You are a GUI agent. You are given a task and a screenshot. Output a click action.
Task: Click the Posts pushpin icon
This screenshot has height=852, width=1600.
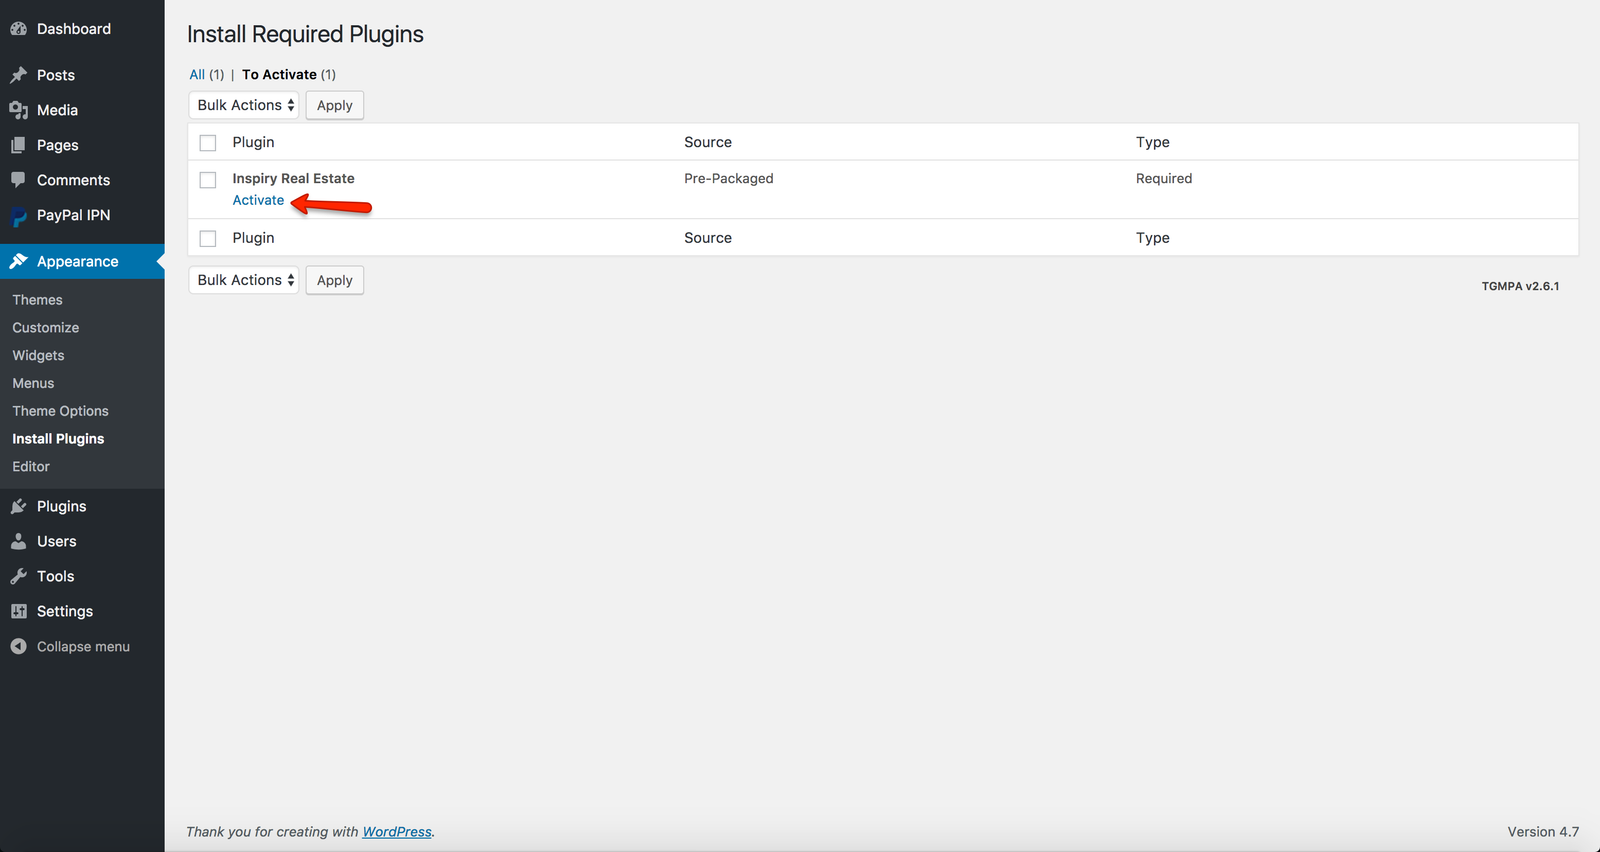click(x=18, y=75)
